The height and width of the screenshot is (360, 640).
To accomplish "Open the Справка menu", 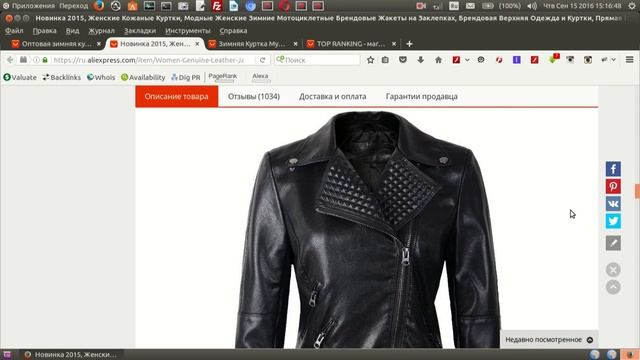I will click(233, 31).
